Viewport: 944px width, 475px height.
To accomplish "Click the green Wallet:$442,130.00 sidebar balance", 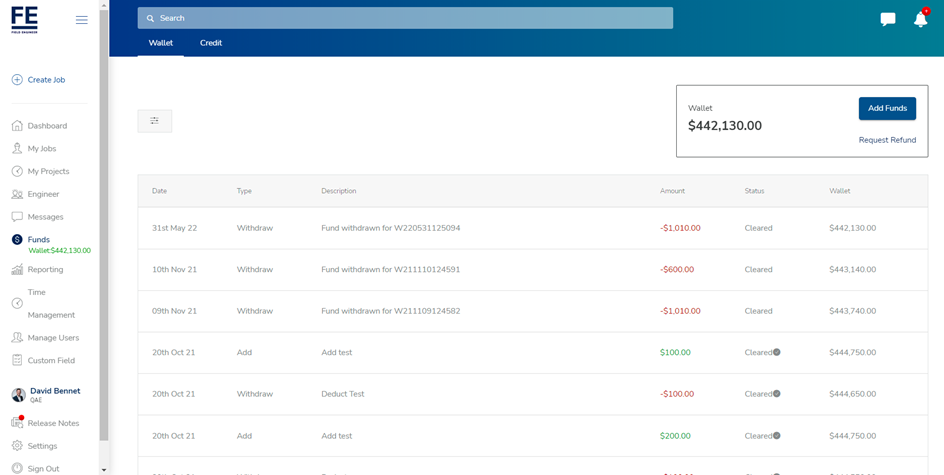I will (60, 250).
